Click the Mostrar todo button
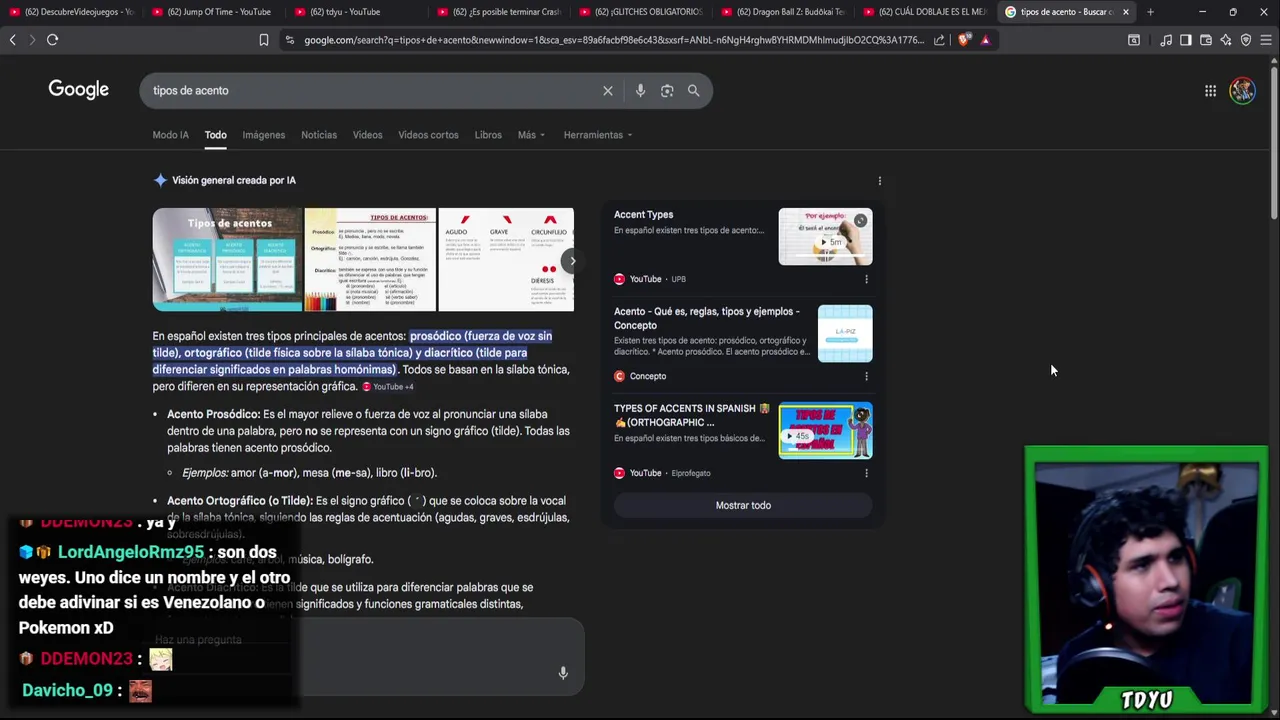The width and height of the screenshot is (1280, 720). 743,506
